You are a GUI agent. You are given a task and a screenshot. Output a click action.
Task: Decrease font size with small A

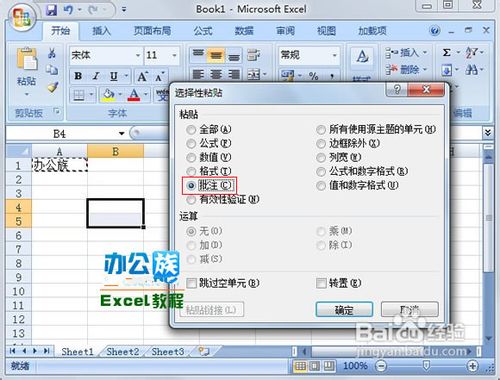159,77
